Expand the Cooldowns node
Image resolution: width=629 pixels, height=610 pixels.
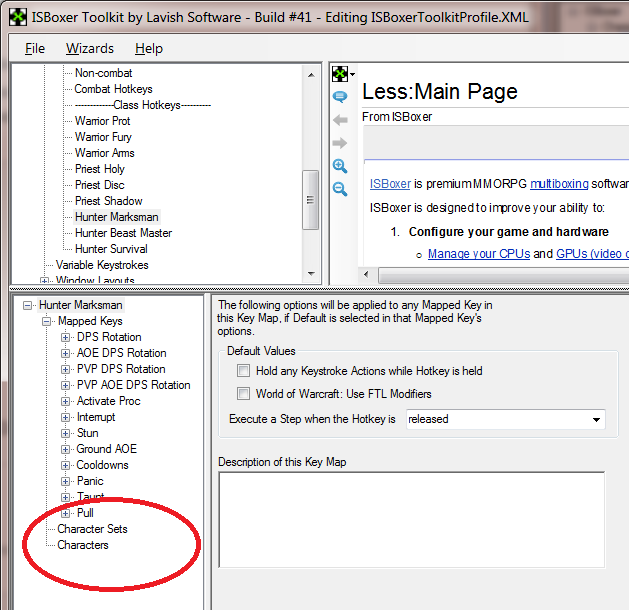point(65,465)
